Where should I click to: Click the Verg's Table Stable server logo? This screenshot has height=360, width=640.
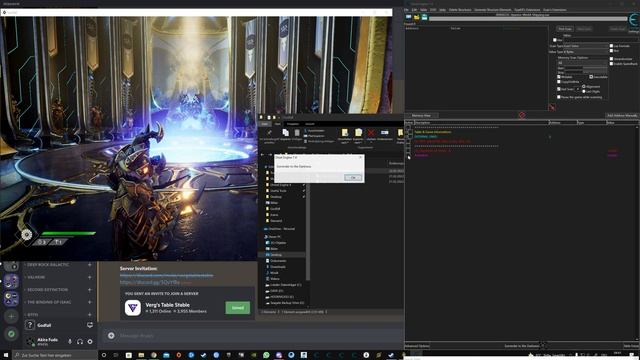133,308
